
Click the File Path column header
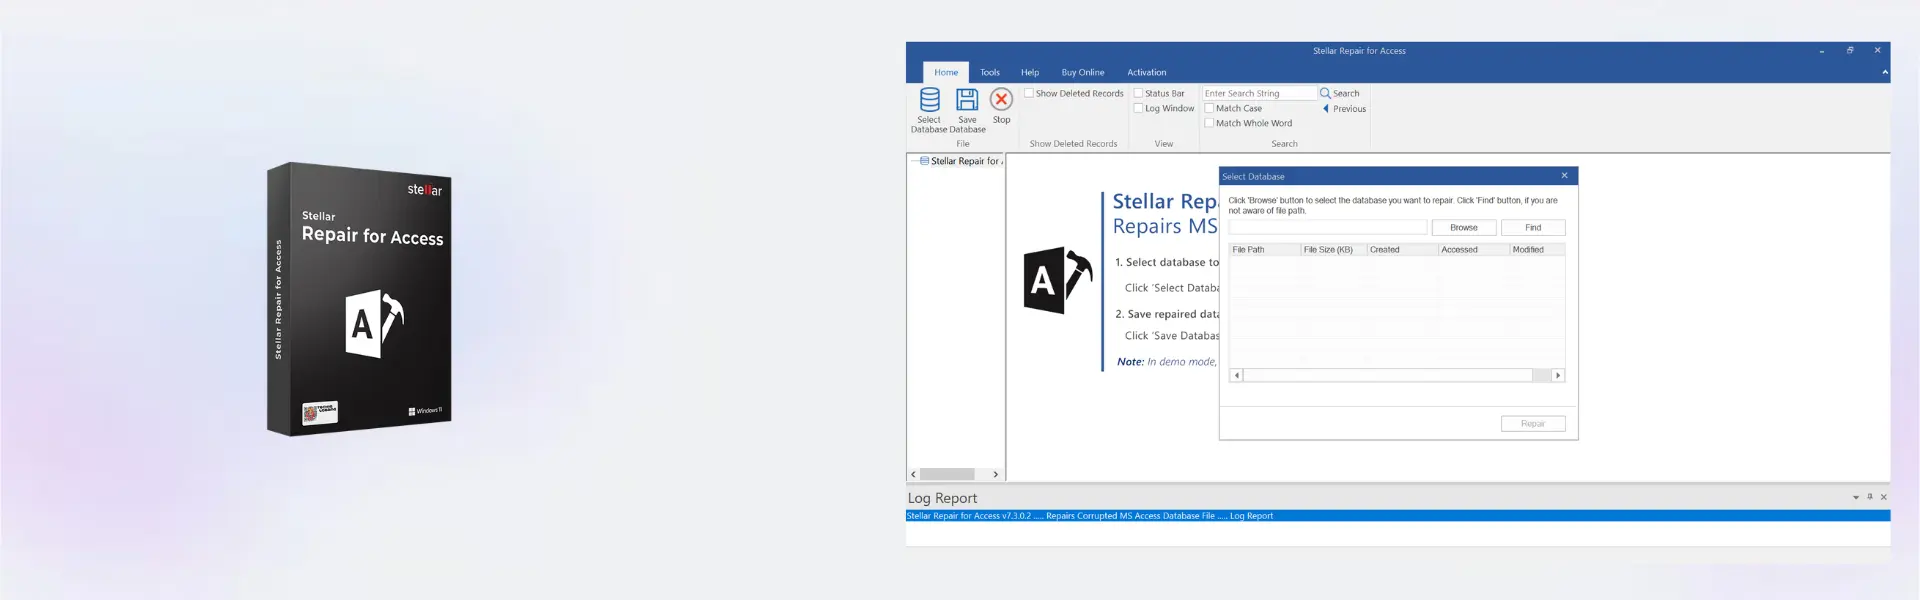(x=1264, y=250)
